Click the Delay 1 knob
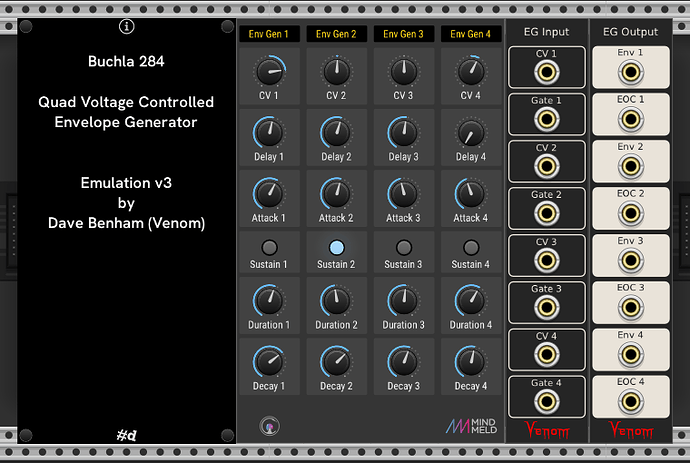Image resolution: width=690 pixels, height=463 pixels. [x=269, y=133]
